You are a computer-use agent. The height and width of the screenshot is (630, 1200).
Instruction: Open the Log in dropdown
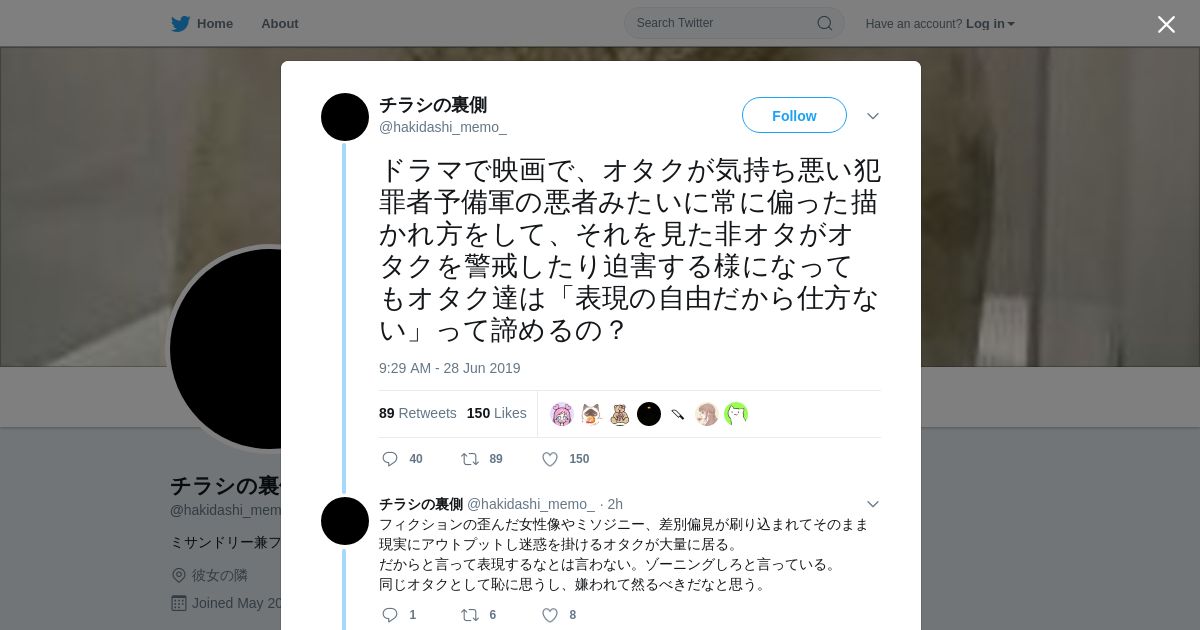click(990, 24)
